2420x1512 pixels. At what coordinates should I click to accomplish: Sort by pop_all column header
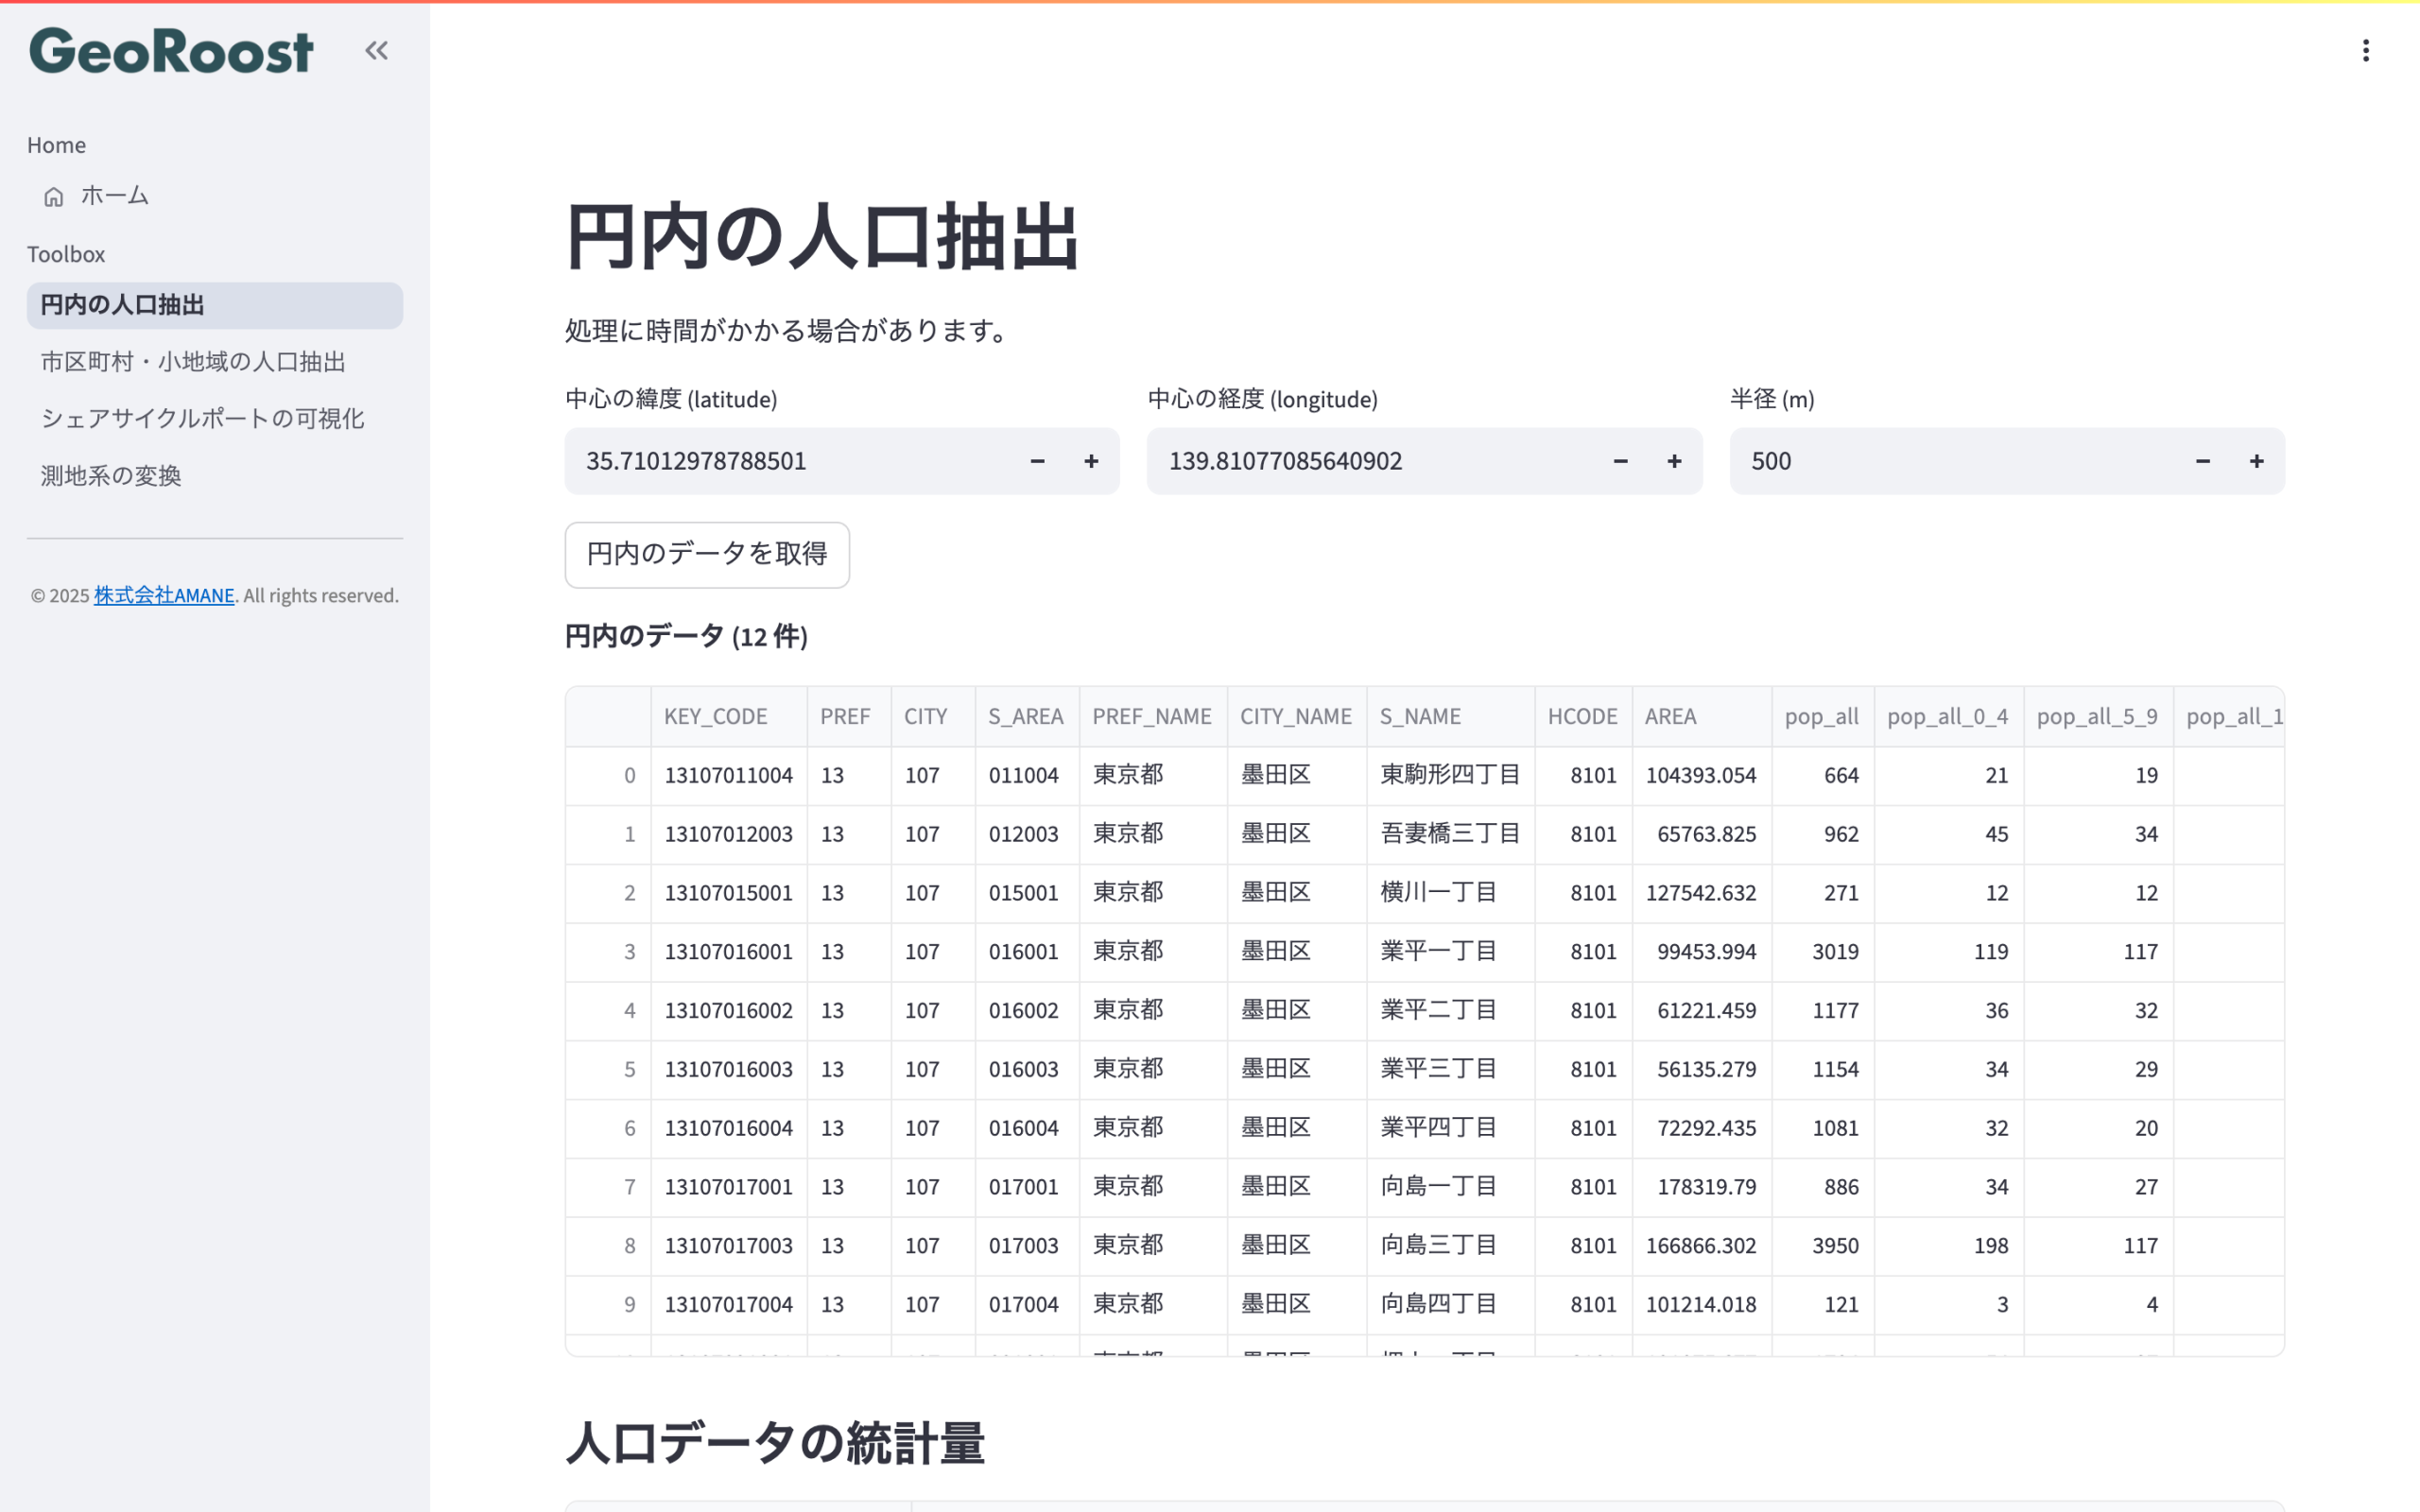pyautogui.click(x=1821, y=717)
